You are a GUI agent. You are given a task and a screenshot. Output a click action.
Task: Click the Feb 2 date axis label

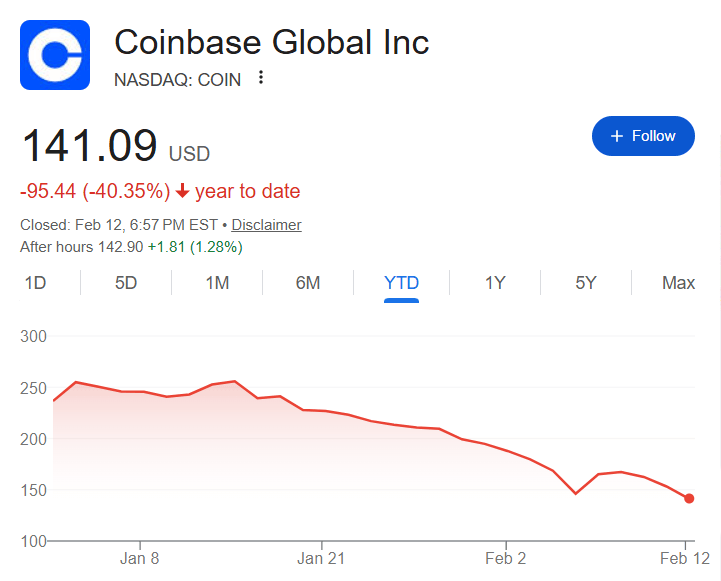507,558
